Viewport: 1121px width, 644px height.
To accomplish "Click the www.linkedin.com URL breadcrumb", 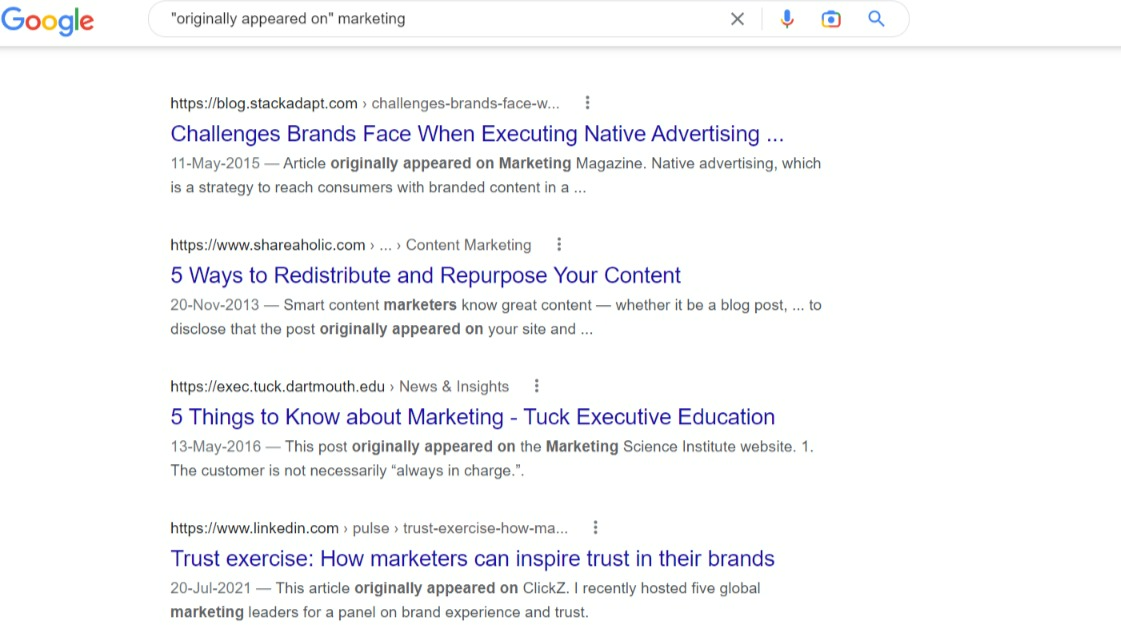I will 254,528.
